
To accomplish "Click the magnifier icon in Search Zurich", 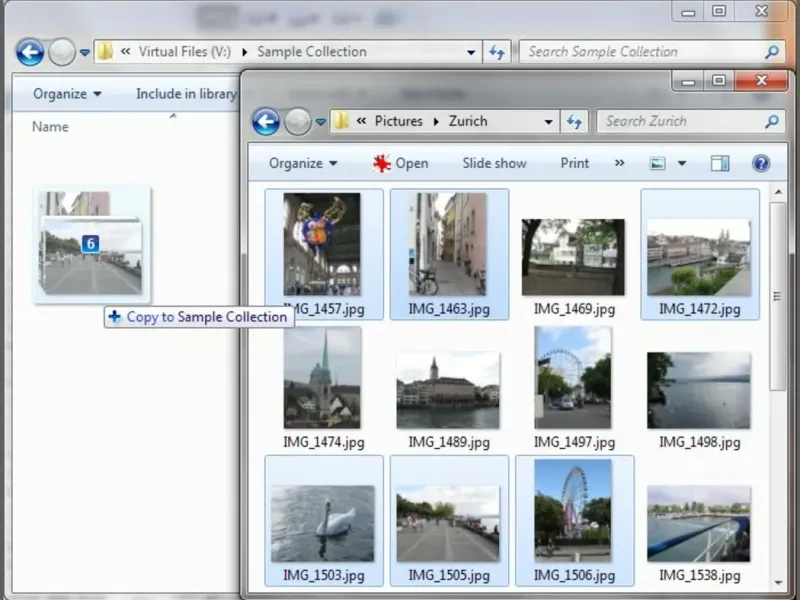I will [772, 122].
